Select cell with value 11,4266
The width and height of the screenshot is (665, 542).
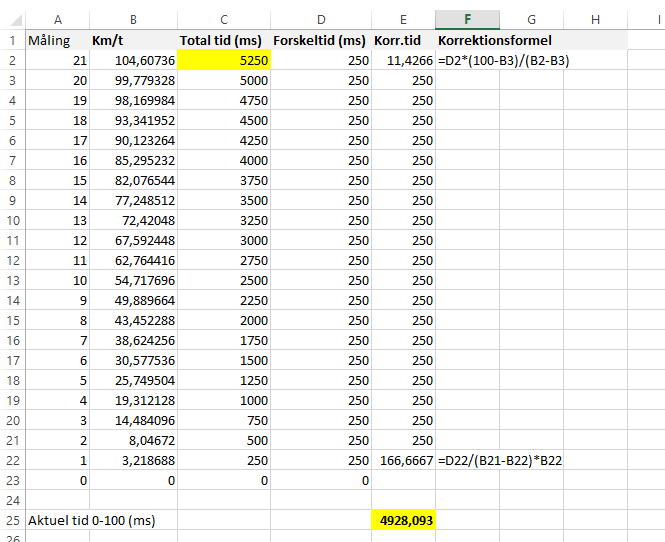pos(403,60)
